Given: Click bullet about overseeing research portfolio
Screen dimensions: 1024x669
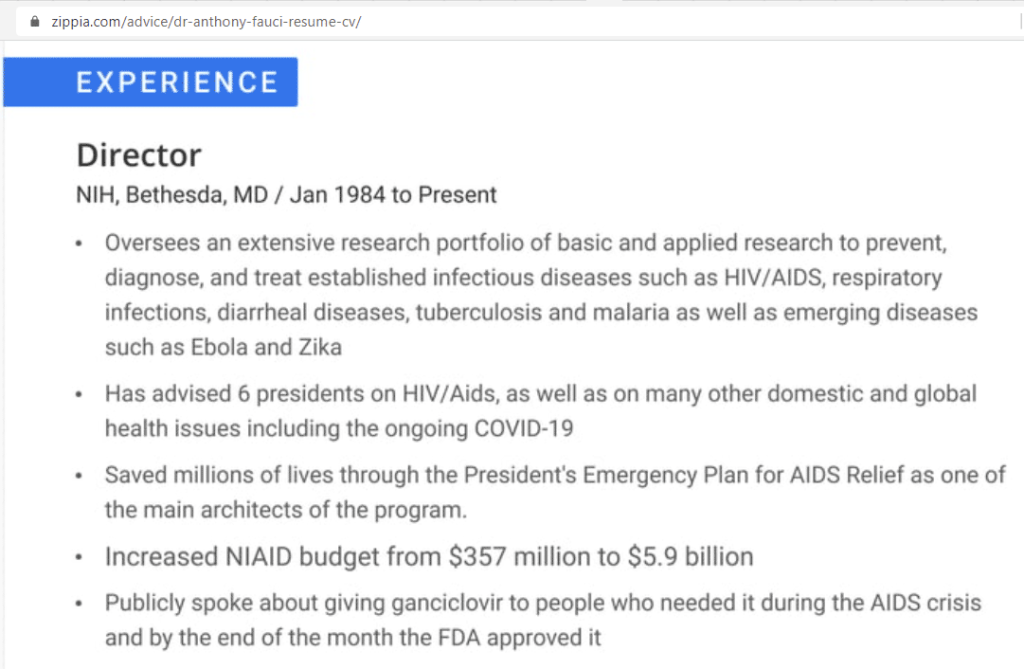Looking at the screenshot, I should click(x=541, y=295).
